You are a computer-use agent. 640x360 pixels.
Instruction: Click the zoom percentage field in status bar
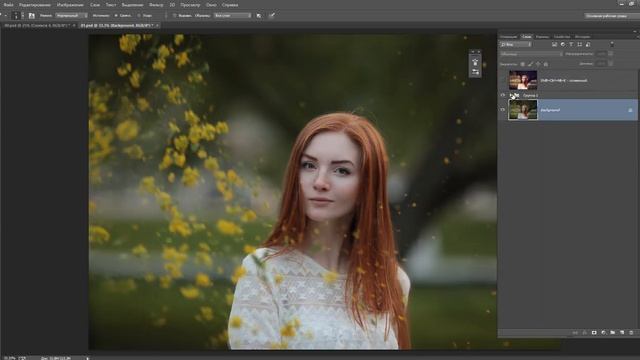[9, 358]
